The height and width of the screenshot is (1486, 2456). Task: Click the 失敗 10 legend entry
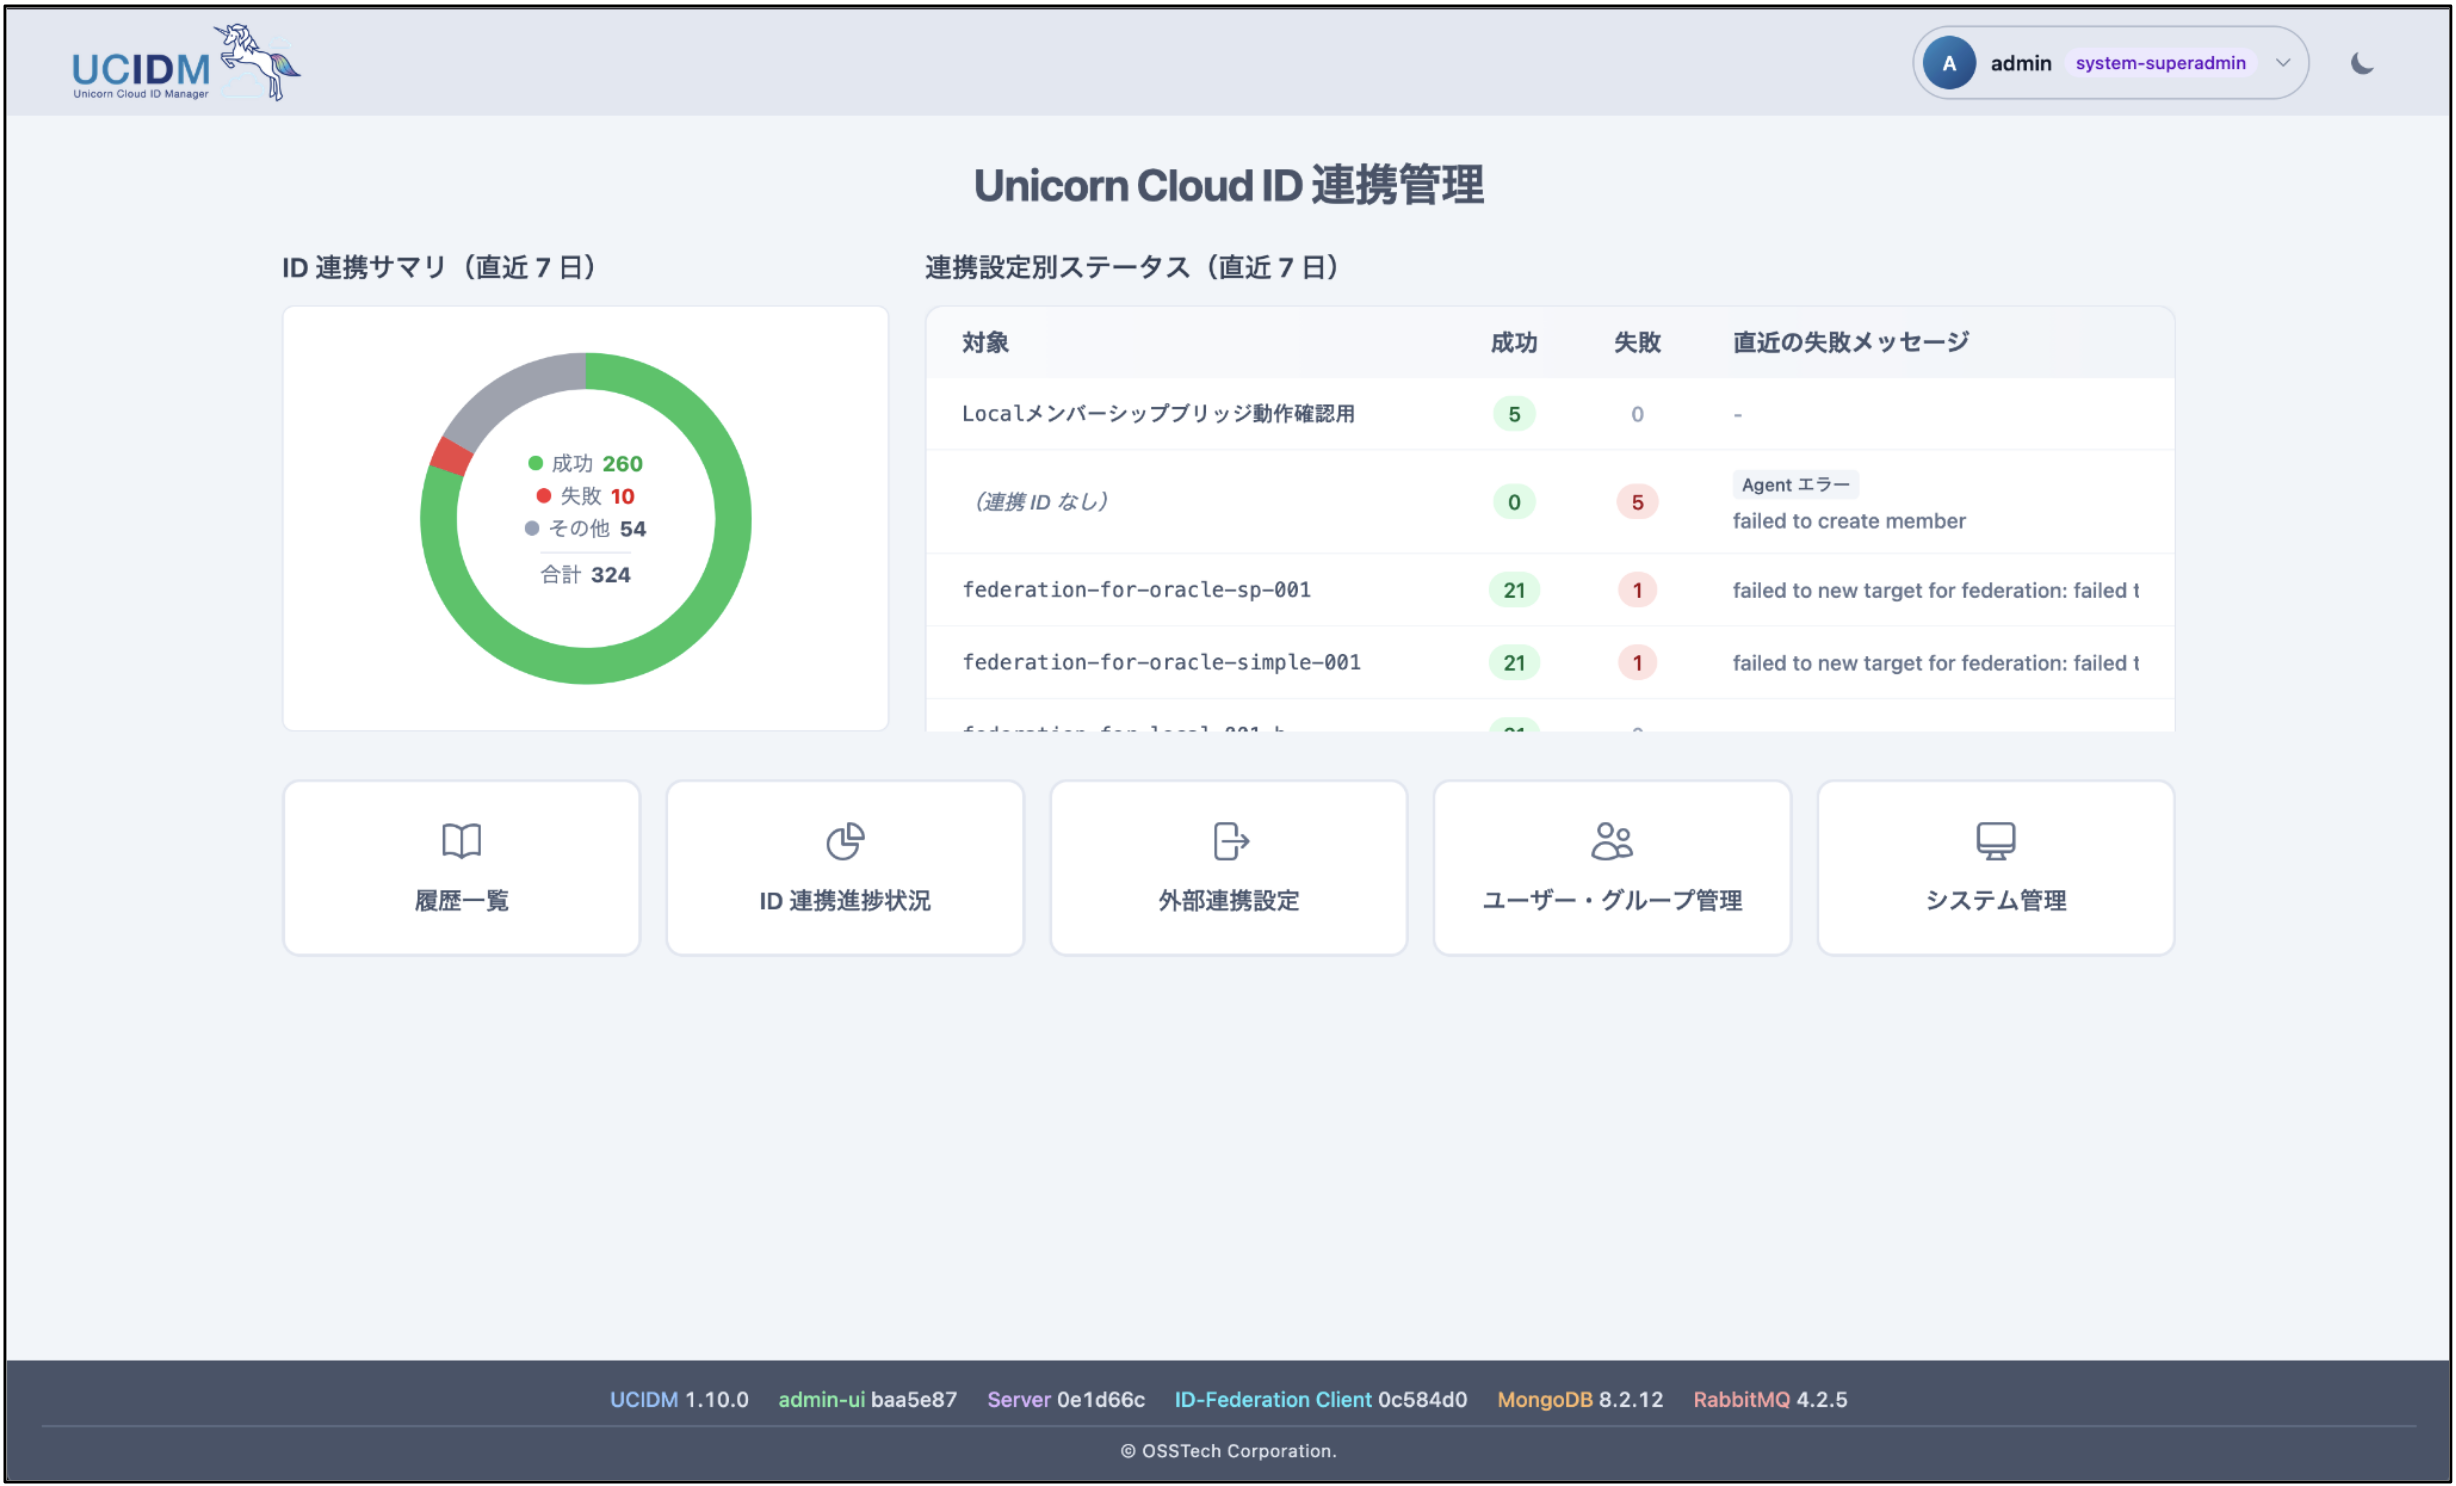[585, 496]
